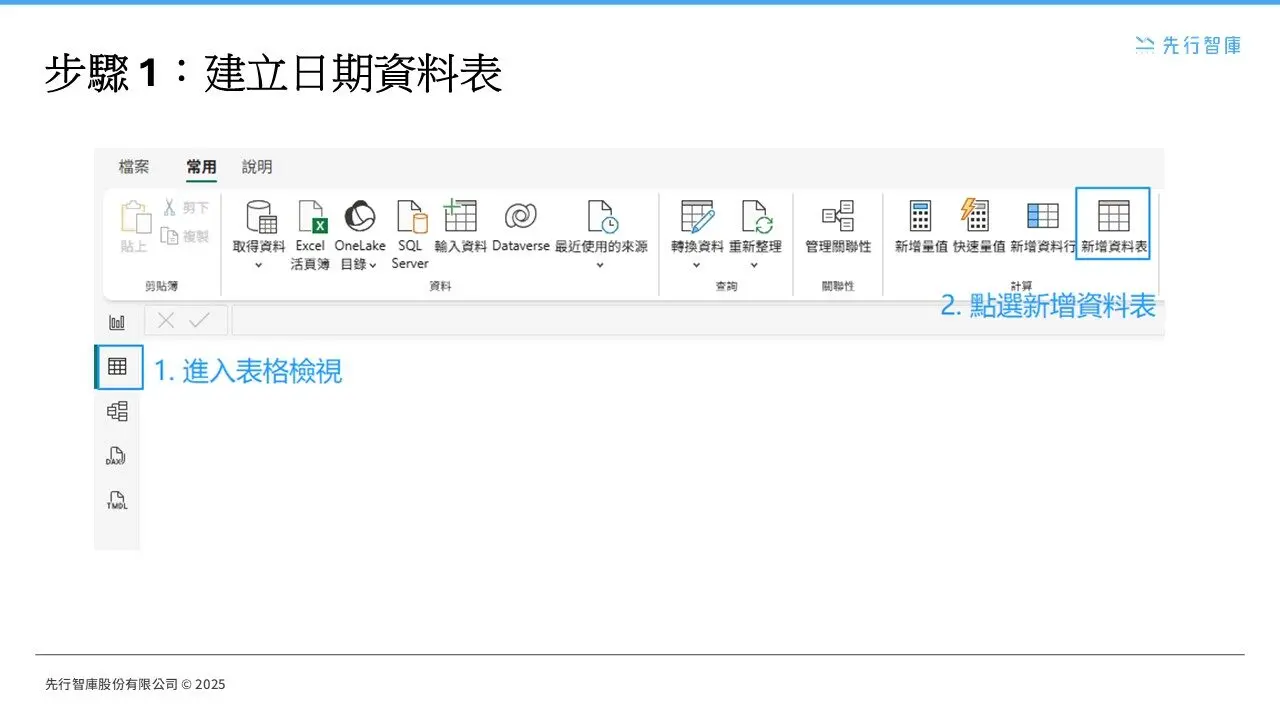Expand 重新整理 (Refresh) dropdown arrow

coord(754,265)
